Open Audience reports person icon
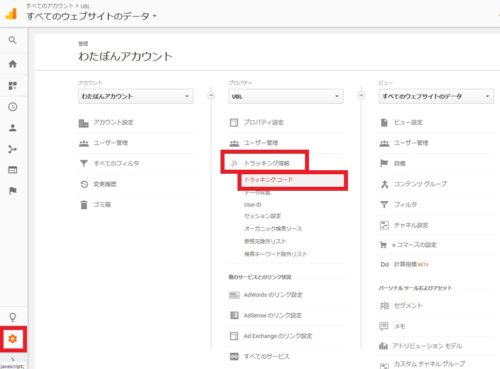 pos(12,128)
